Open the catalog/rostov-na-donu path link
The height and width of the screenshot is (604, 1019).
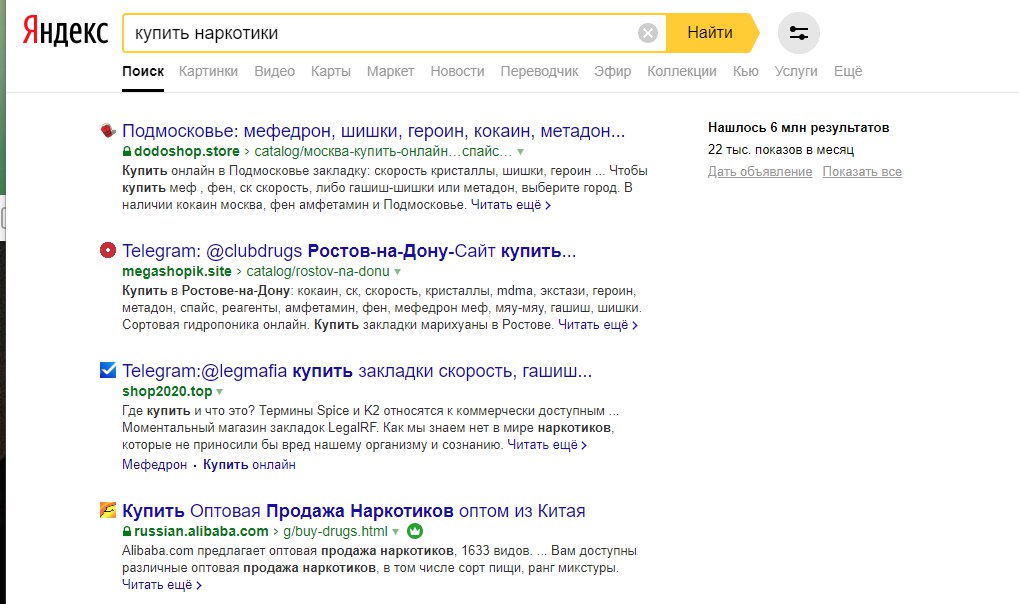coord(318,271)
